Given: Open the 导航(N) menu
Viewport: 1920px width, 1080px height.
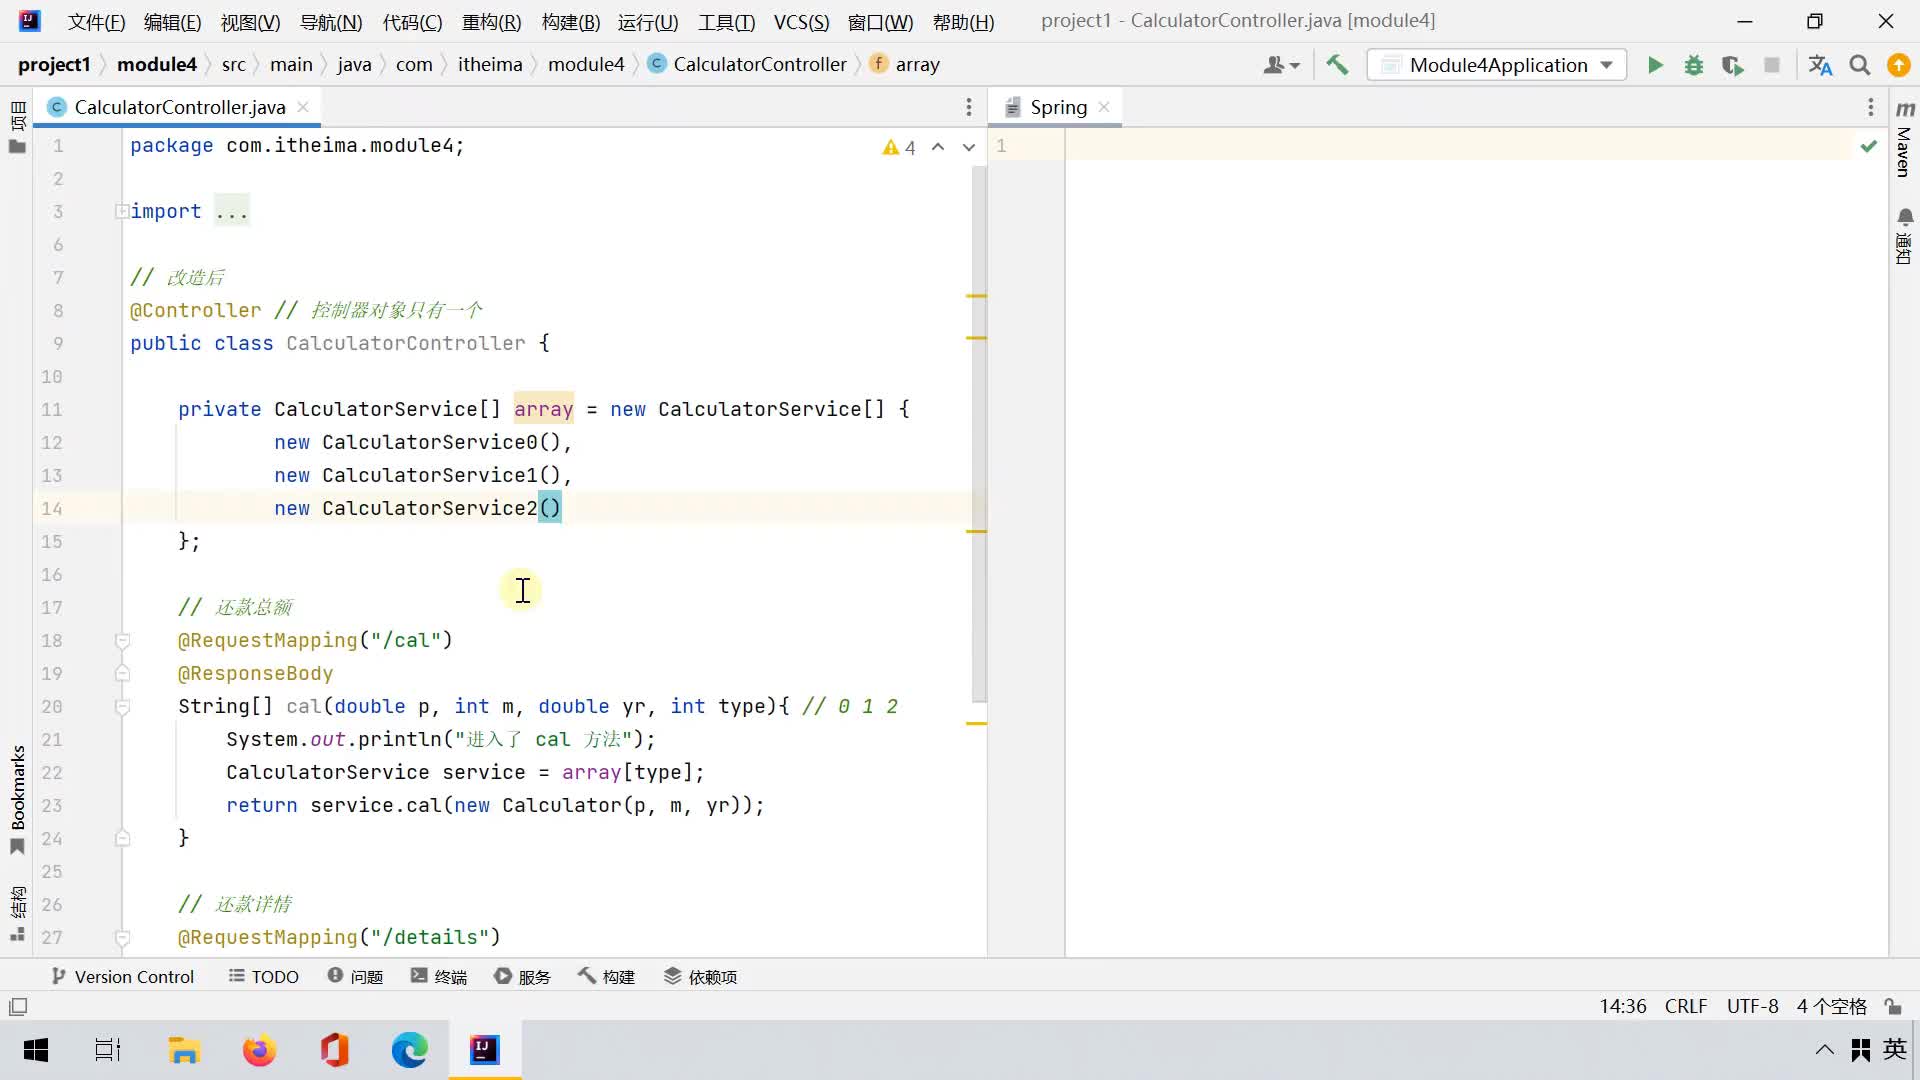Looking at the screenshot, I should click(x=331, y=22).
